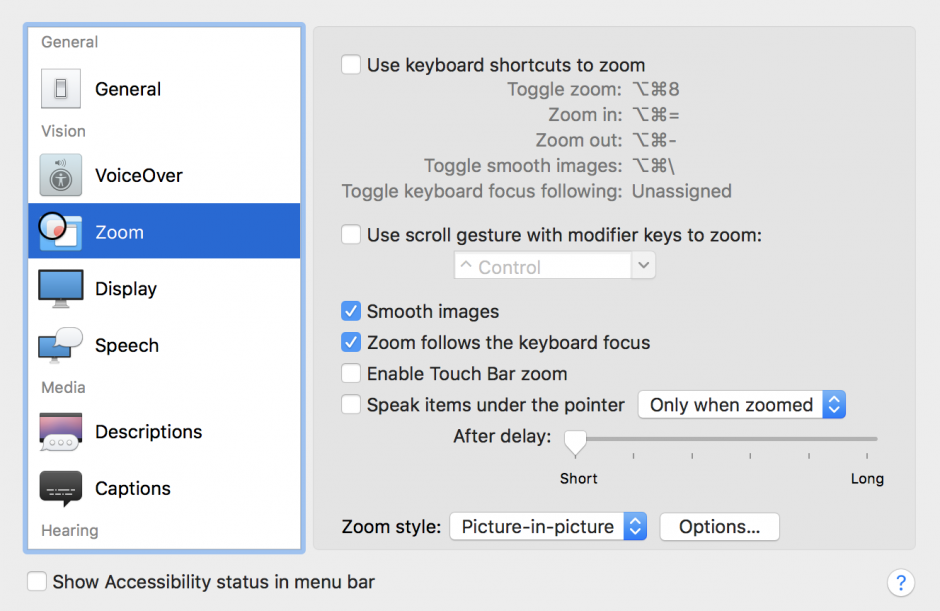Disable the Smooth images checkbox

pyautogui.click(x=351, y=311)
